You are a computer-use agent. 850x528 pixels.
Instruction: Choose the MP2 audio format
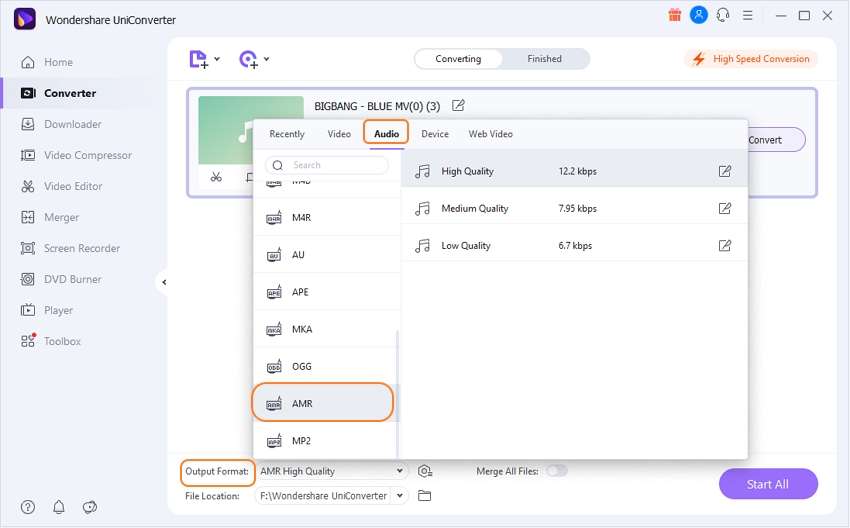[325, 441]
